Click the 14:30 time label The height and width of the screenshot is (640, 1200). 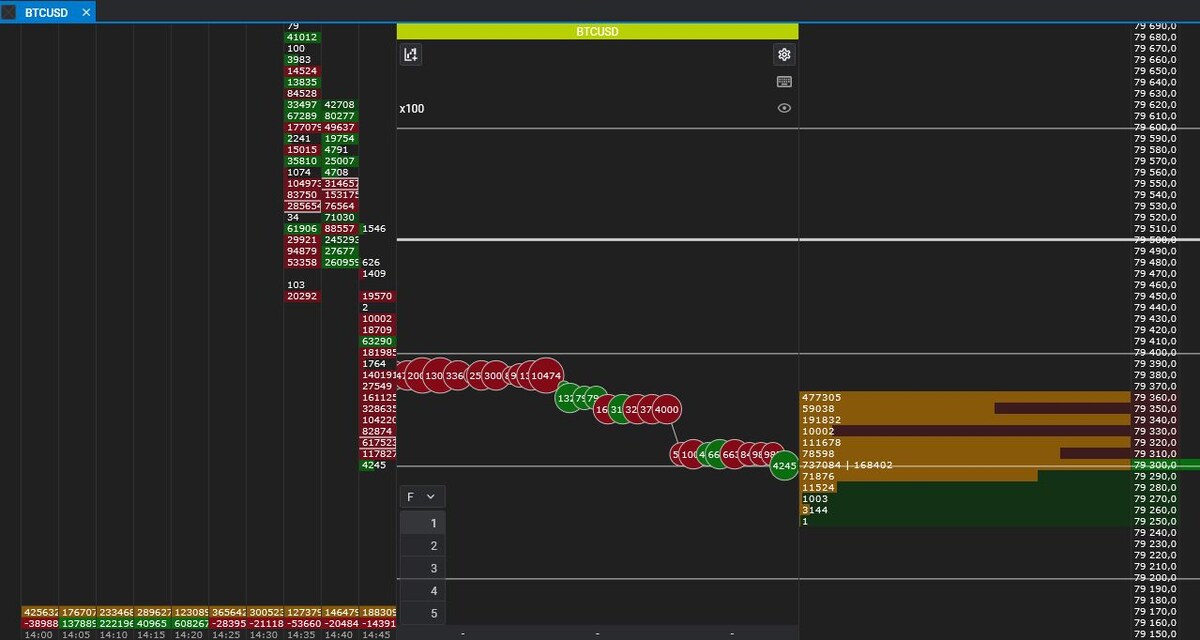[x=264, y=635]
